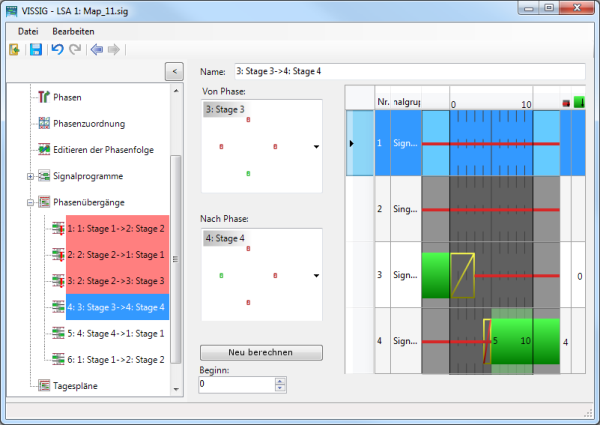This screenshot has width=600, height=425.
Task: Collapse the Phasenübergänge tree node
Action: (x=29, y=202)
